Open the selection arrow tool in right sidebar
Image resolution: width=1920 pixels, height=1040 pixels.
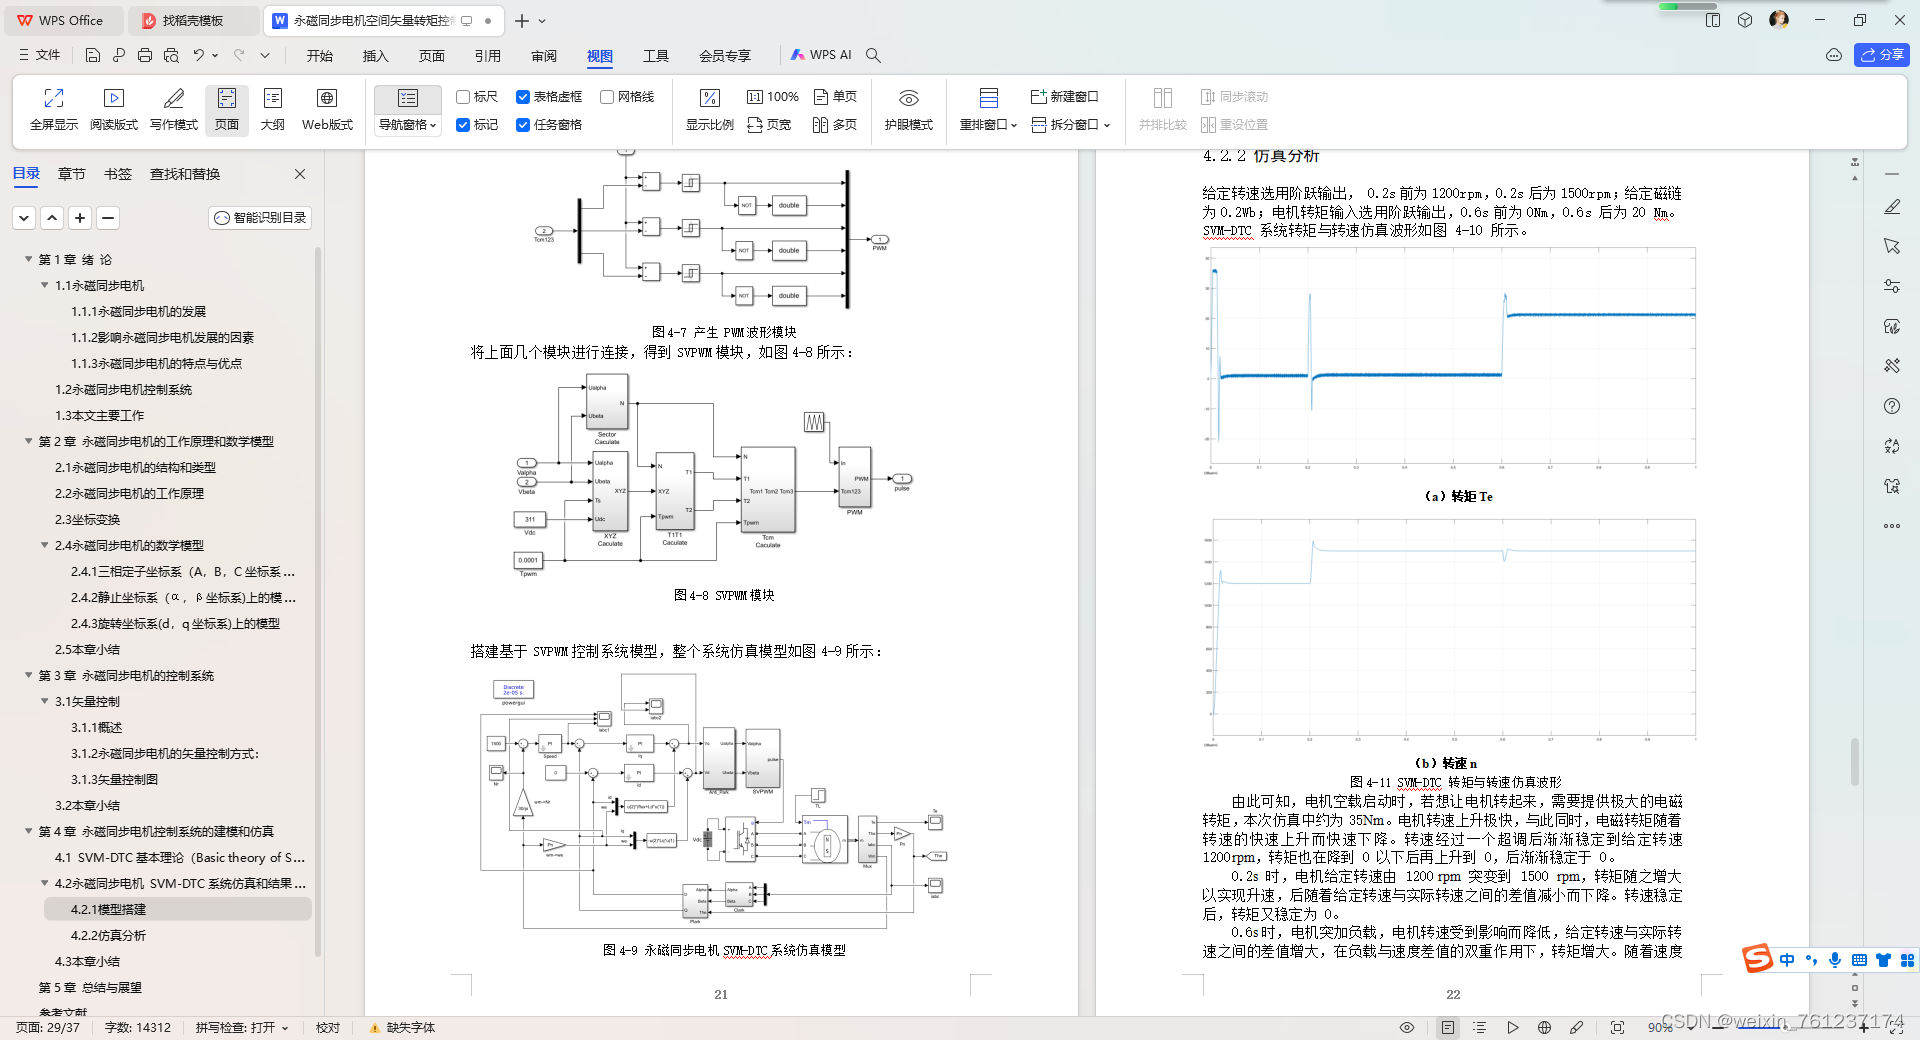1892,246
